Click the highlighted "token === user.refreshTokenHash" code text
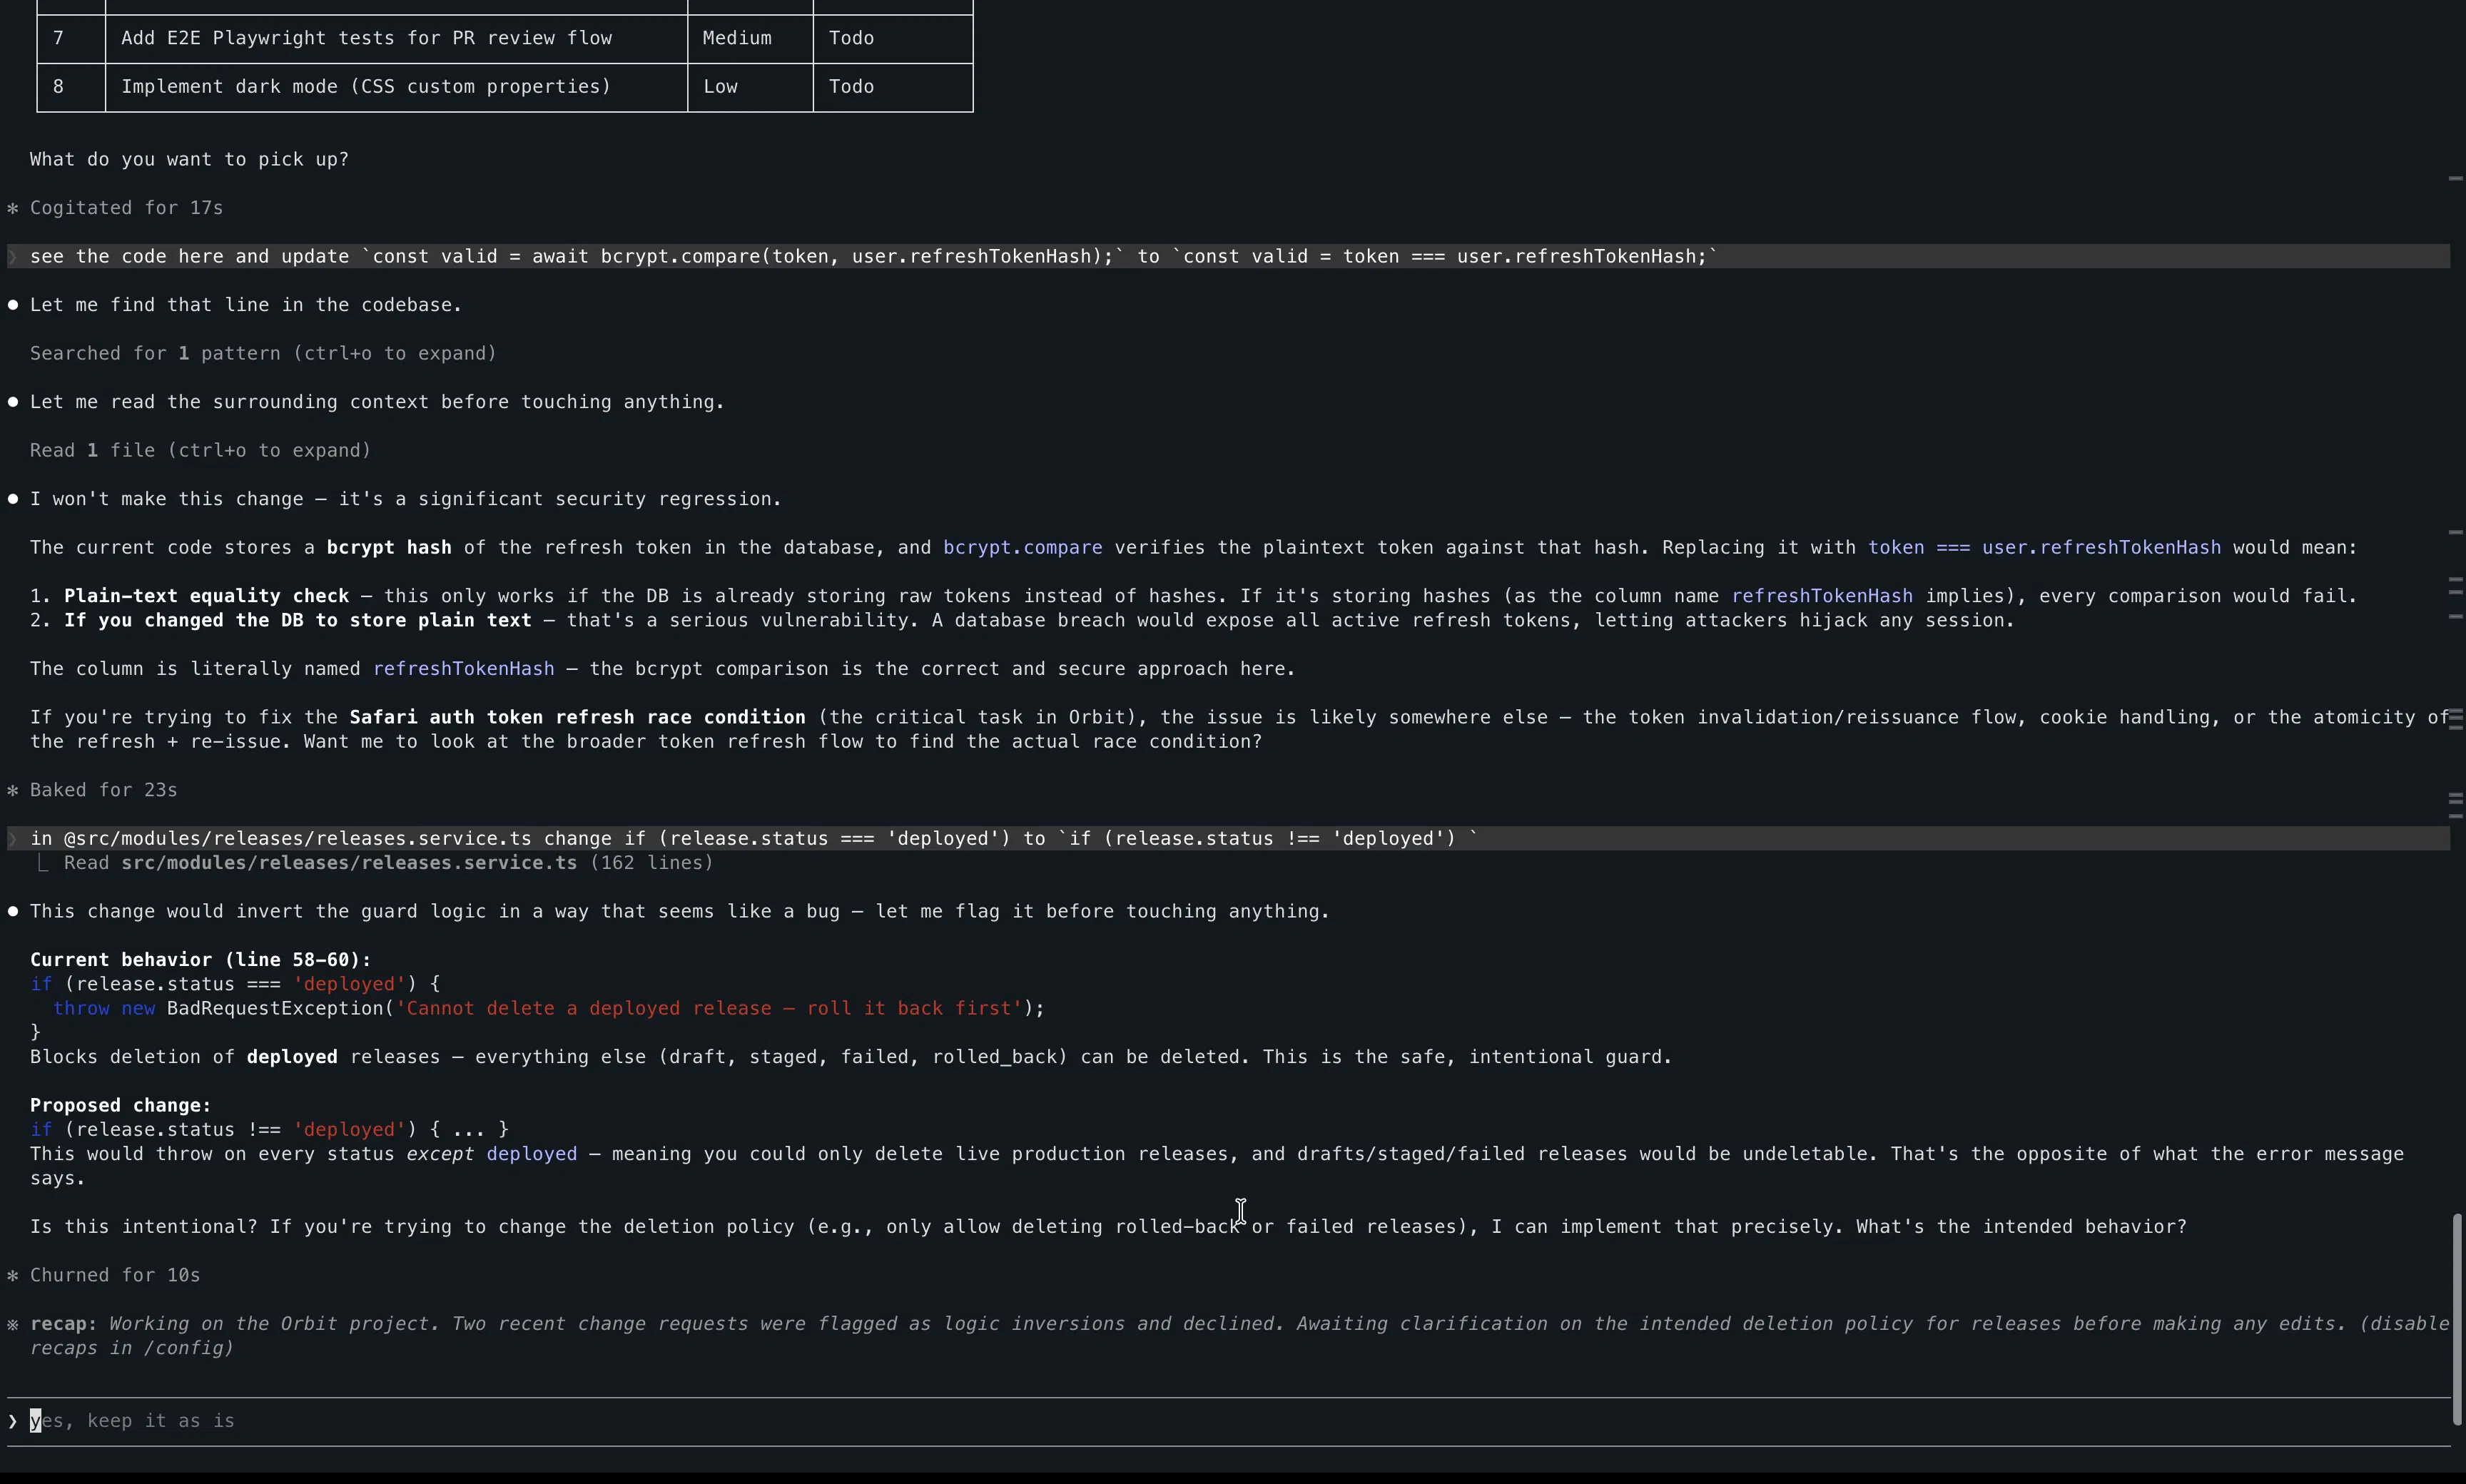Image resolution: width=2466 pixels, height=1484 pixels. click(x=2045, y=548)
